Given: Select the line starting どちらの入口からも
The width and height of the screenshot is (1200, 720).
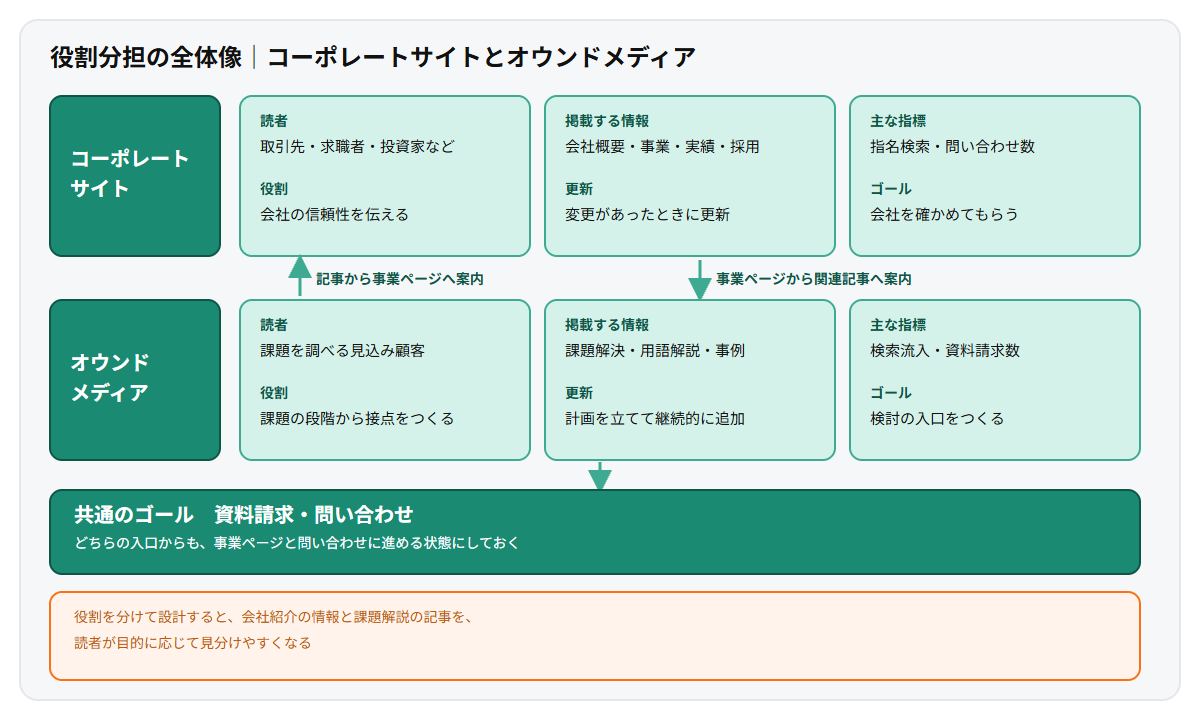Looking at the screenshot, I should click(x=297, y=543).
